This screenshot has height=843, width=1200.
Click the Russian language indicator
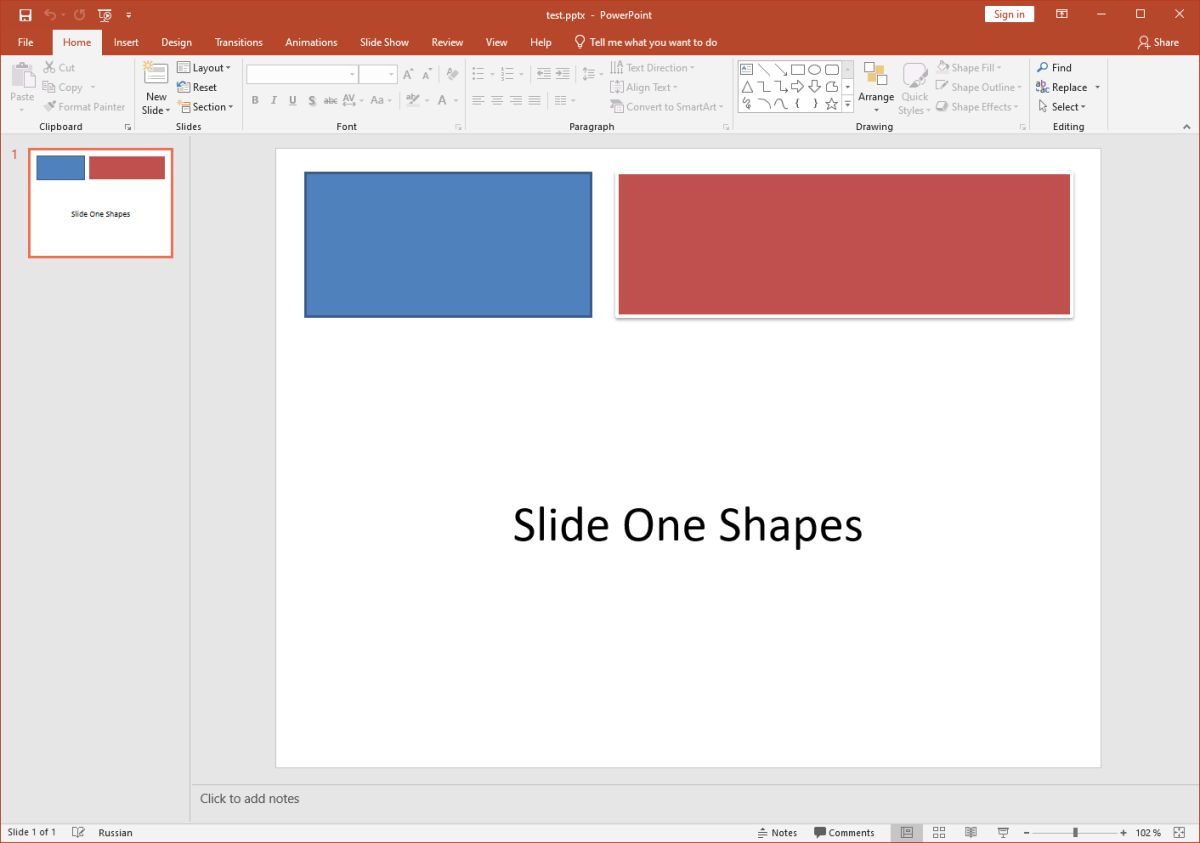coord(115,832)
